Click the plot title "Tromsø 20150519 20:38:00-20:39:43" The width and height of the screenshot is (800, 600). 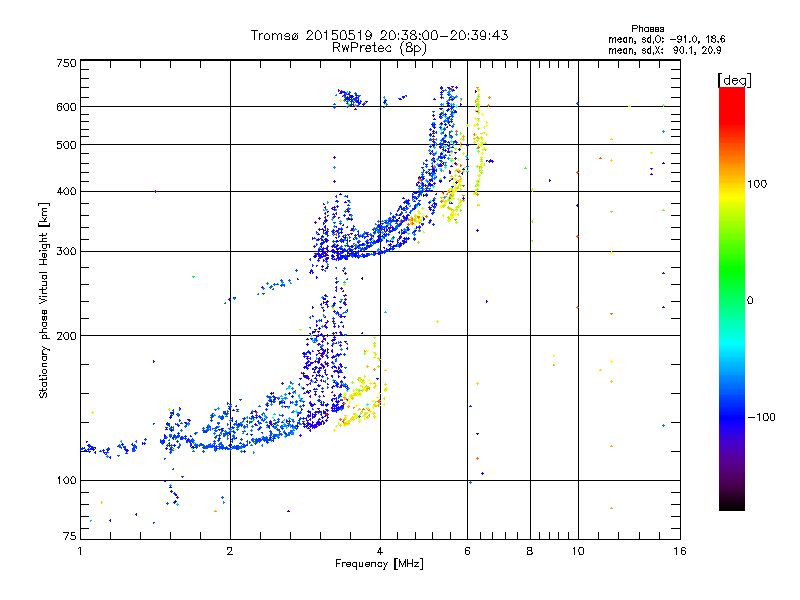379,35
